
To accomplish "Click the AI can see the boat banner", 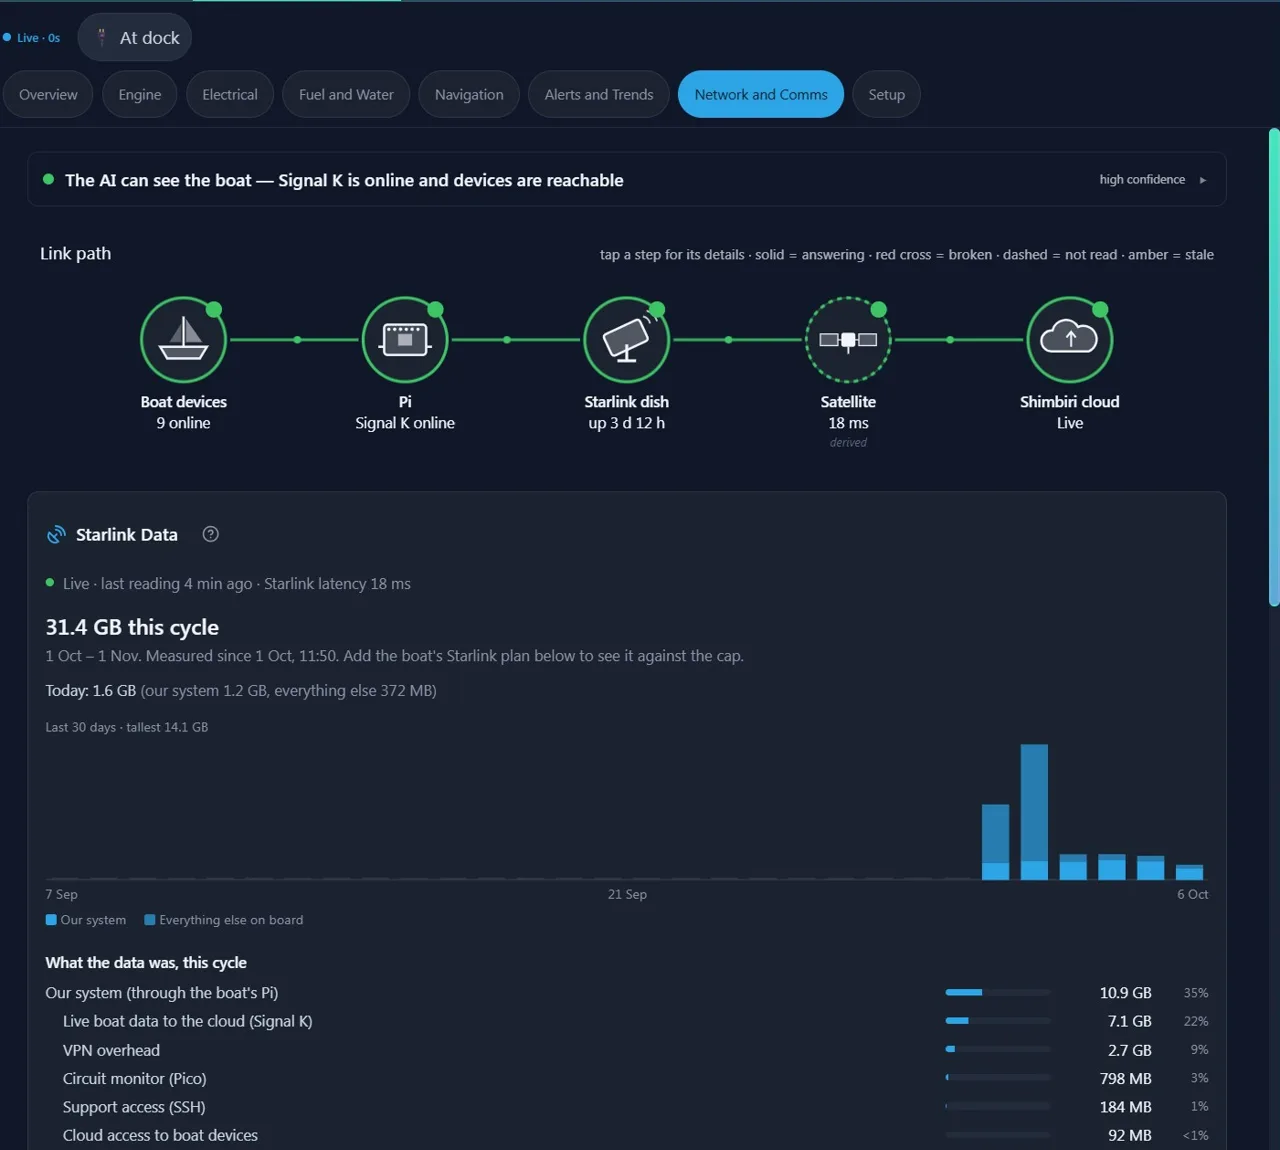I will coord(627,180).
